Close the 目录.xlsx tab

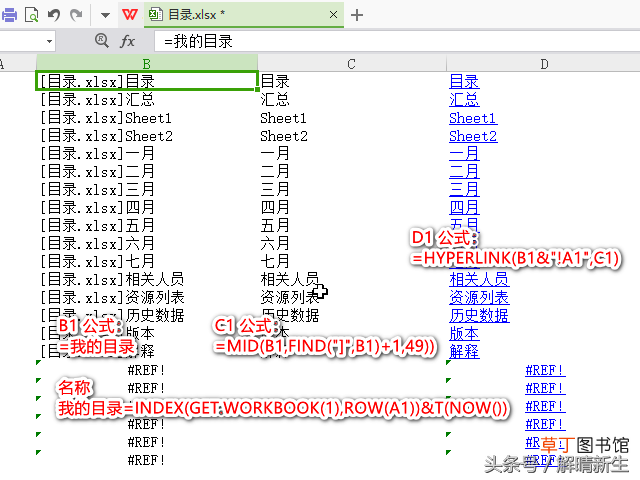(x=333, y=15)
